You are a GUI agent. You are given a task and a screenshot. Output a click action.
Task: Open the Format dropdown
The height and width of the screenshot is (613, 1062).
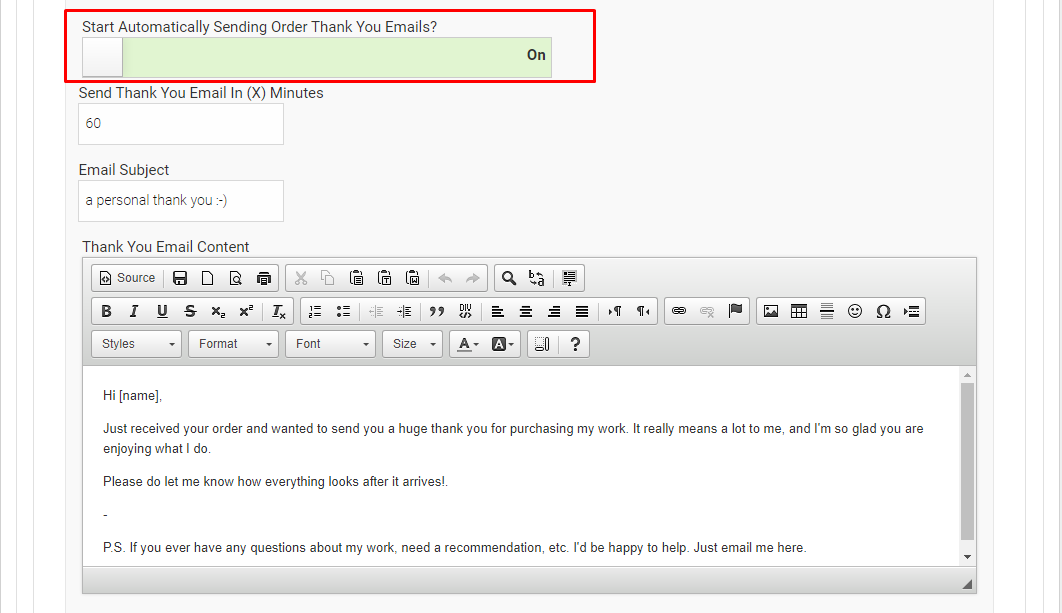coord(233,343)
